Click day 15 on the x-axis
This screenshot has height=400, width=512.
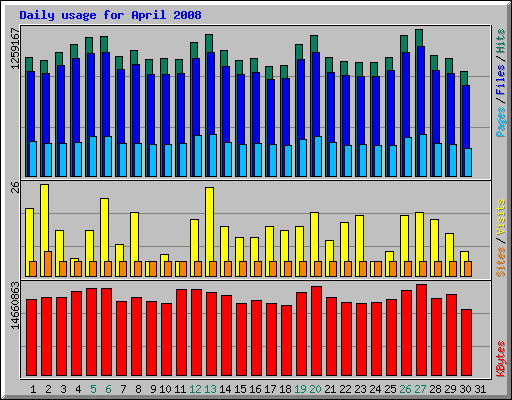click(240, 389)
